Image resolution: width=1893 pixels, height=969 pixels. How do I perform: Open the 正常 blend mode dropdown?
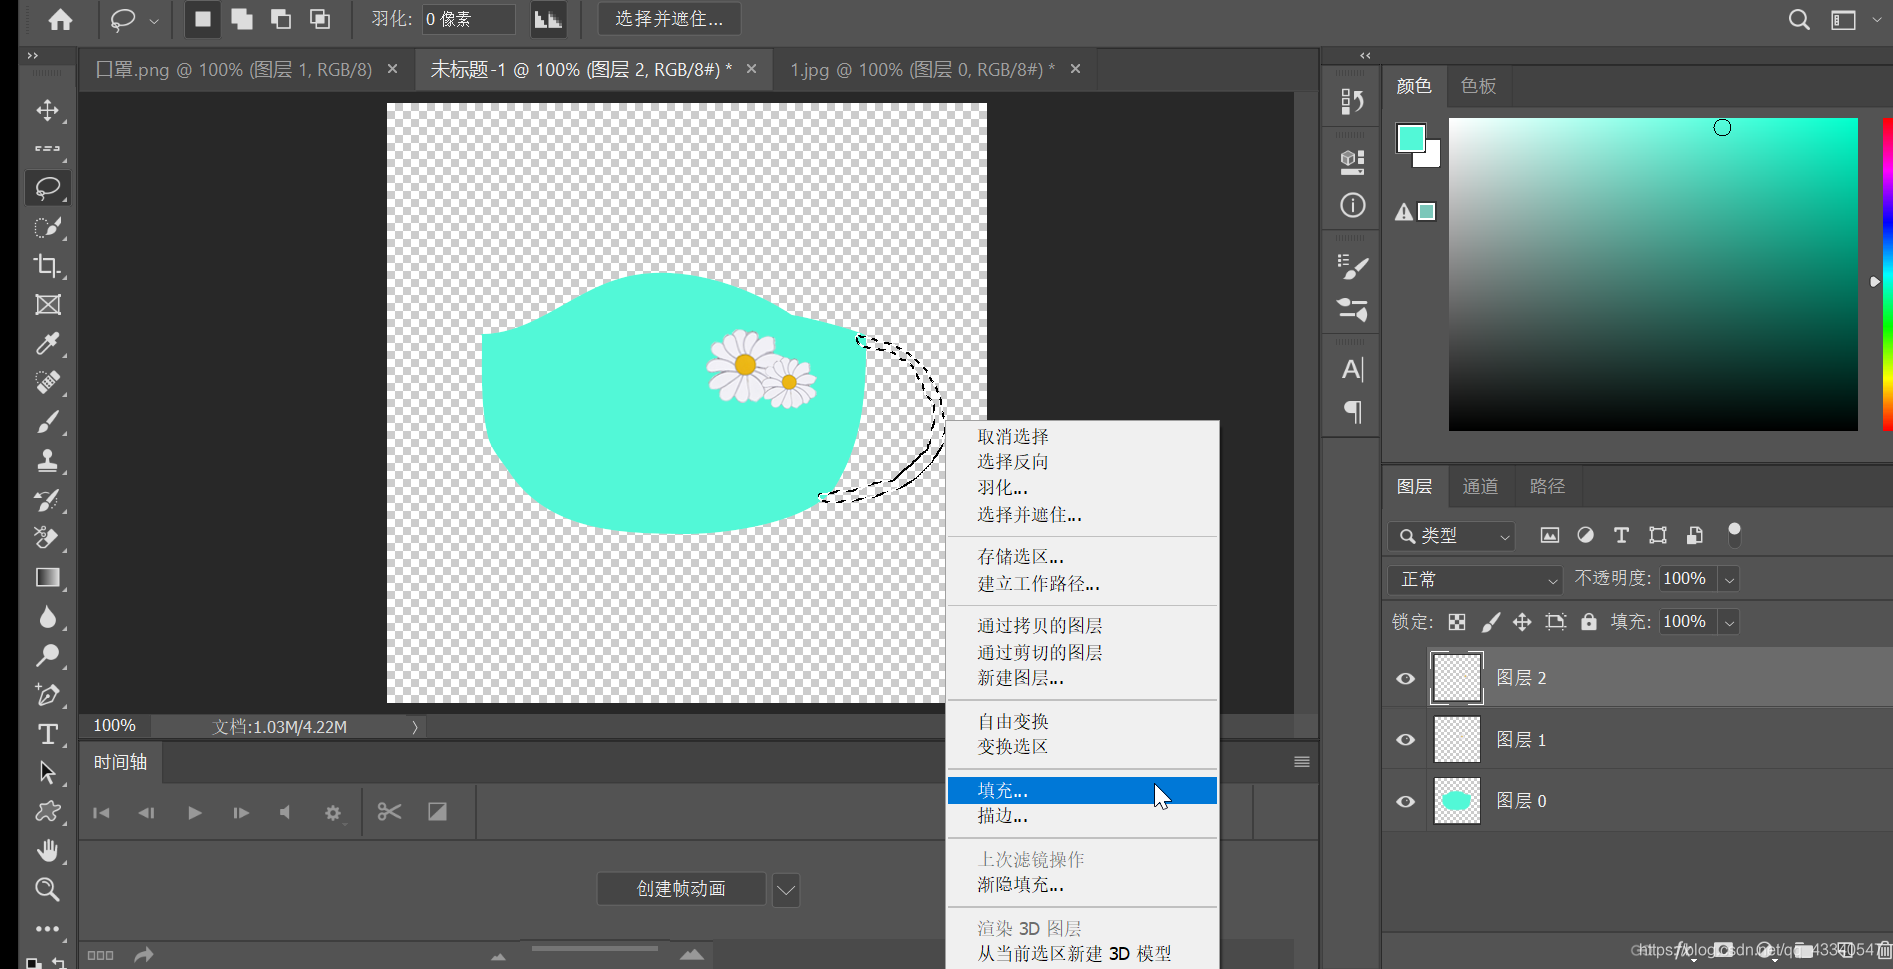1475,579
